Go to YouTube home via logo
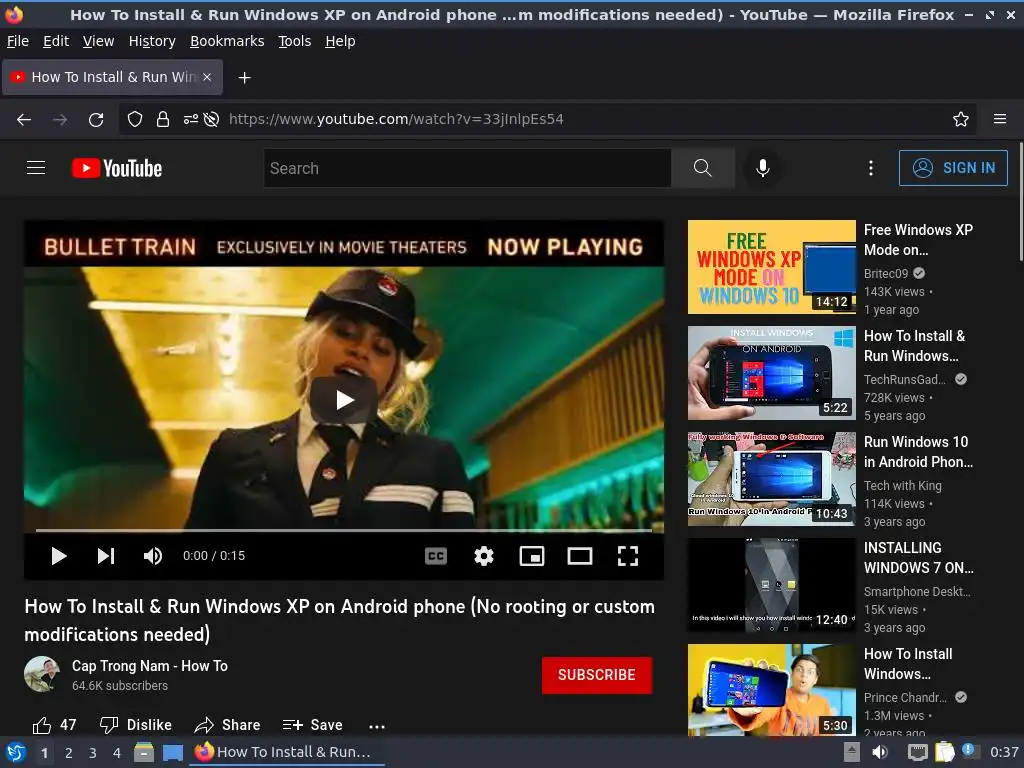The width and height of the screenshot is (1024, 768). coord(117,168)
